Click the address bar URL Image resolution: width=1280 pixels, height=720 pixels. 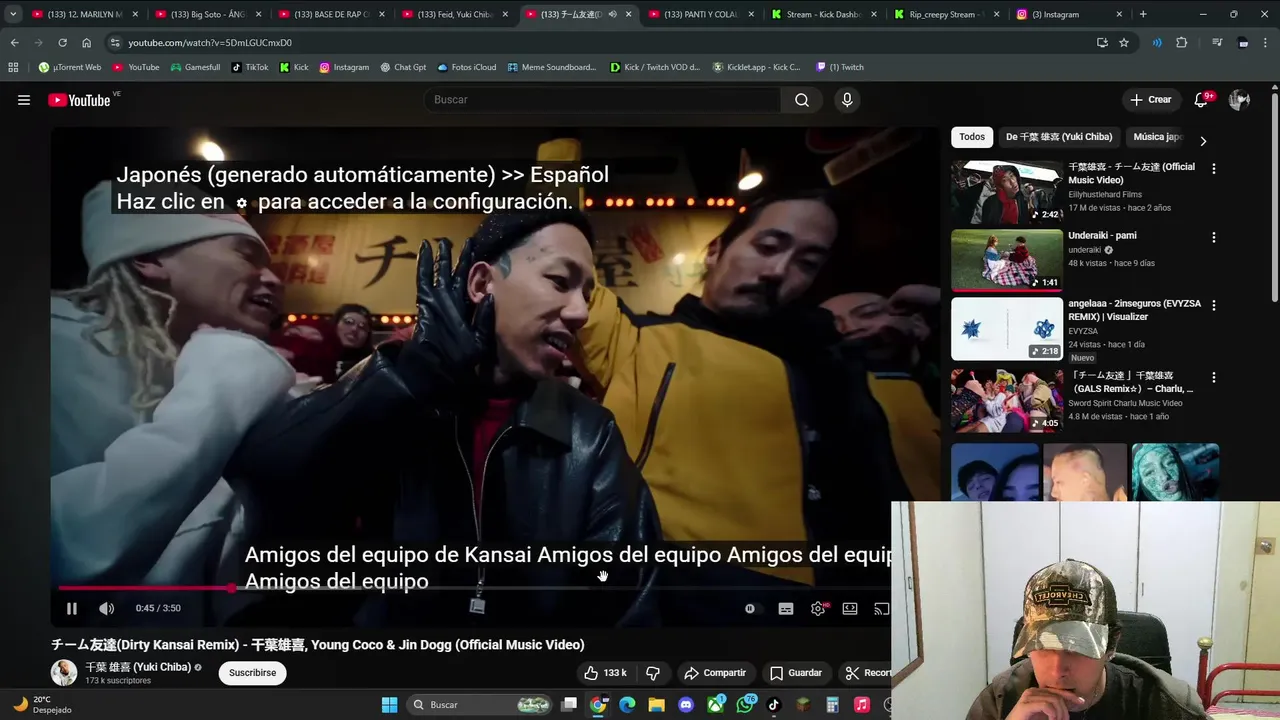click(210, 43)
